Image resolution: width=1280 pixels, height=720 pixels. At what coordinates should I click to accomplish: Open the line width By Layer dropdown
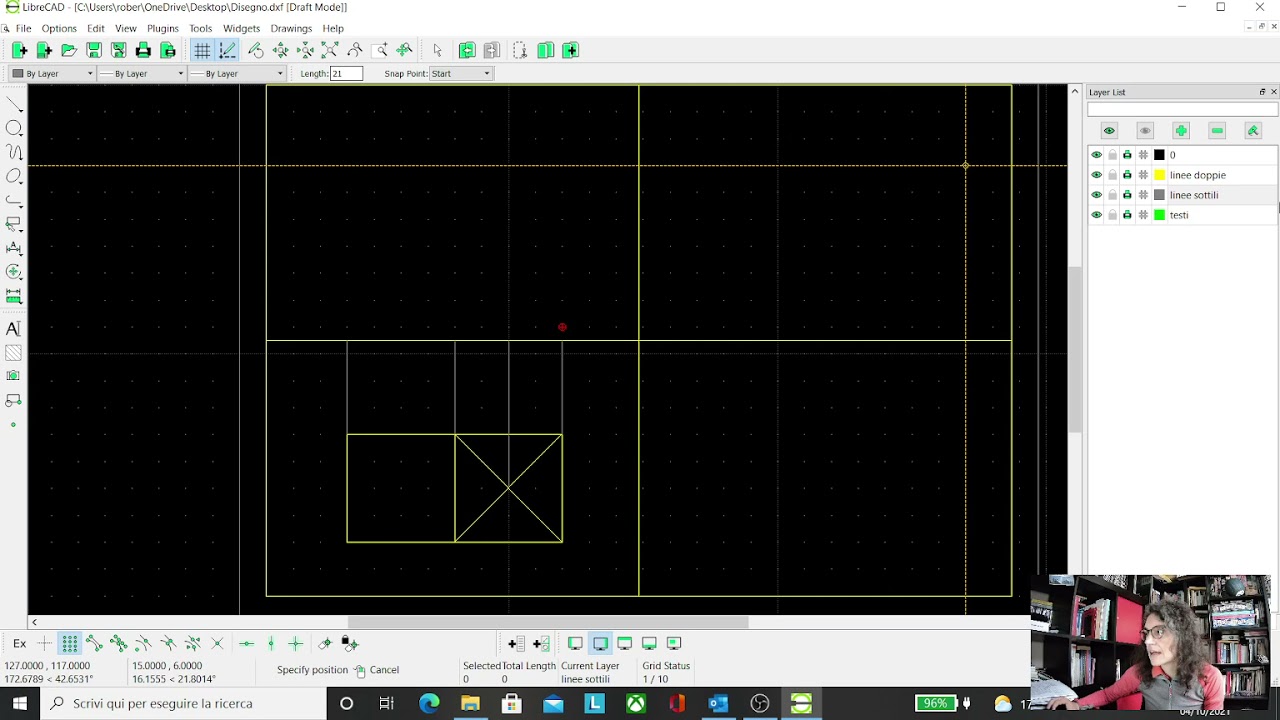coord(141,73)
